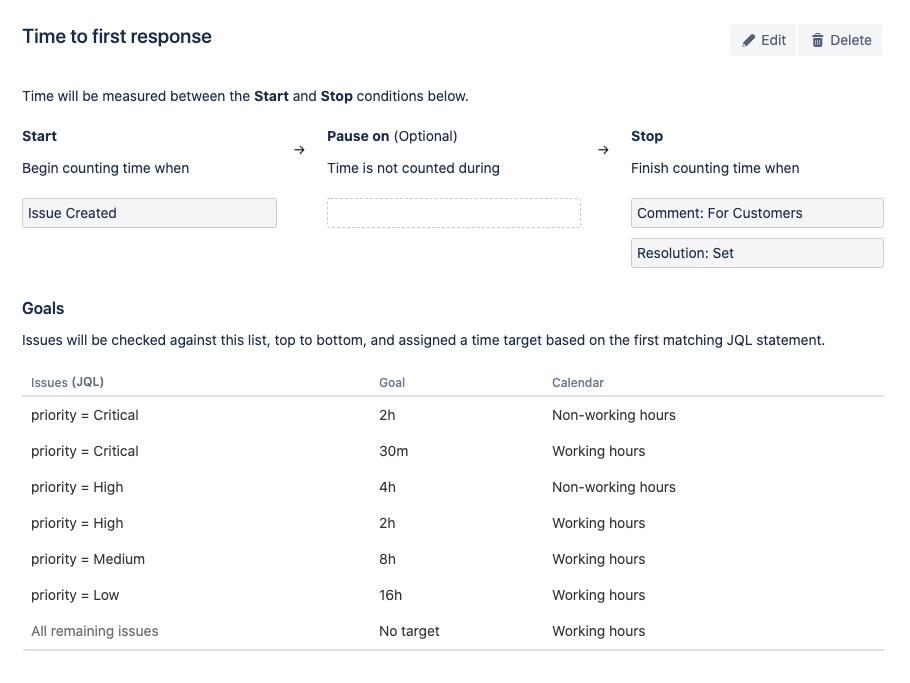Click the 4h goal for High priority
Screen dimensions: 910x683
387,487
